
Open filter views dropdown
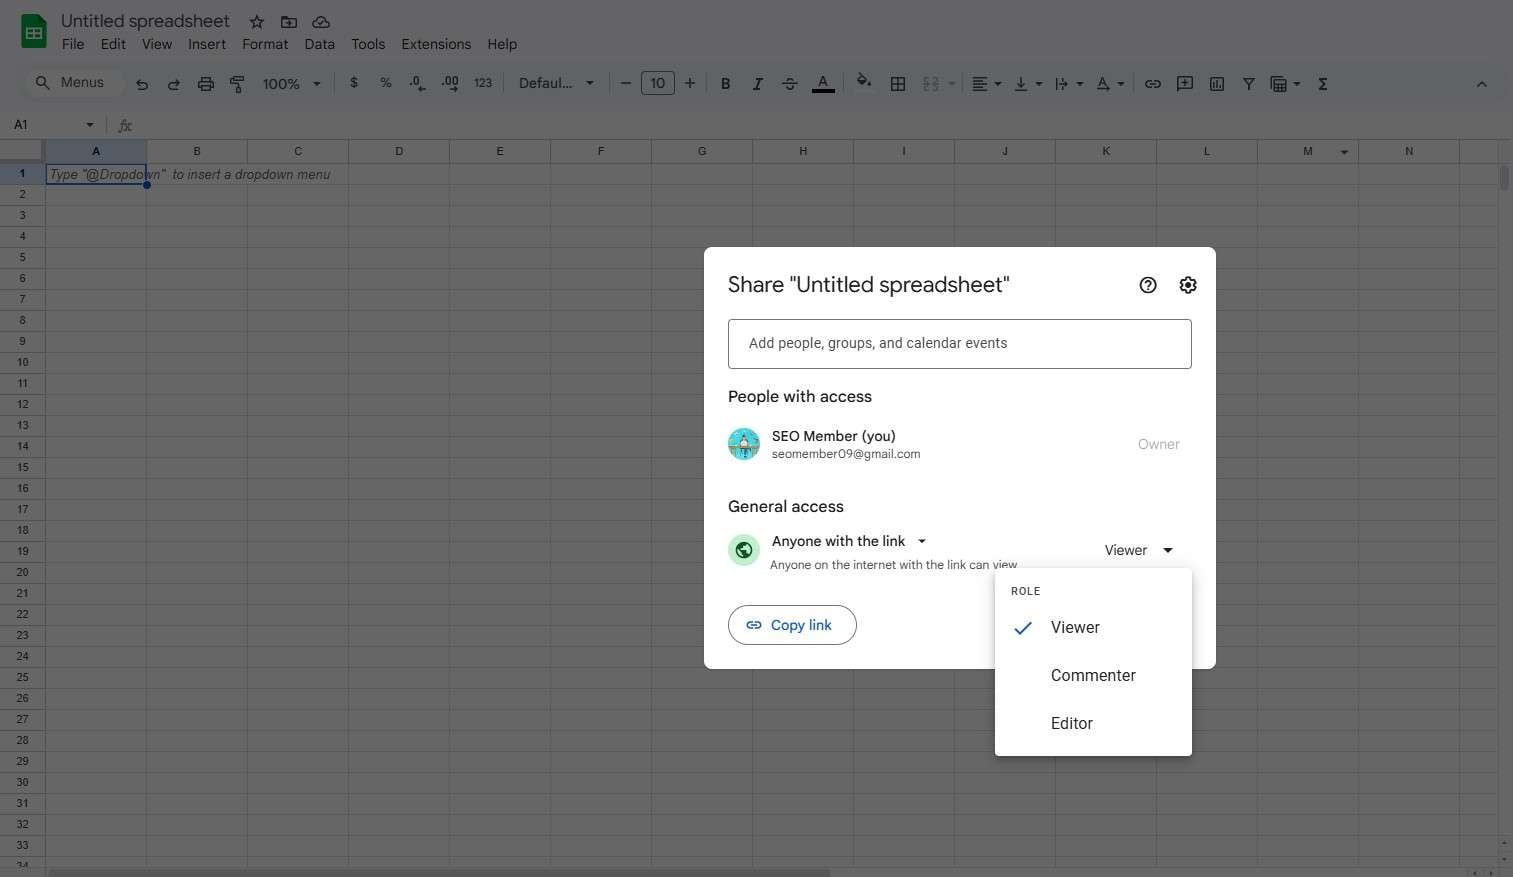coord(1285,84)
